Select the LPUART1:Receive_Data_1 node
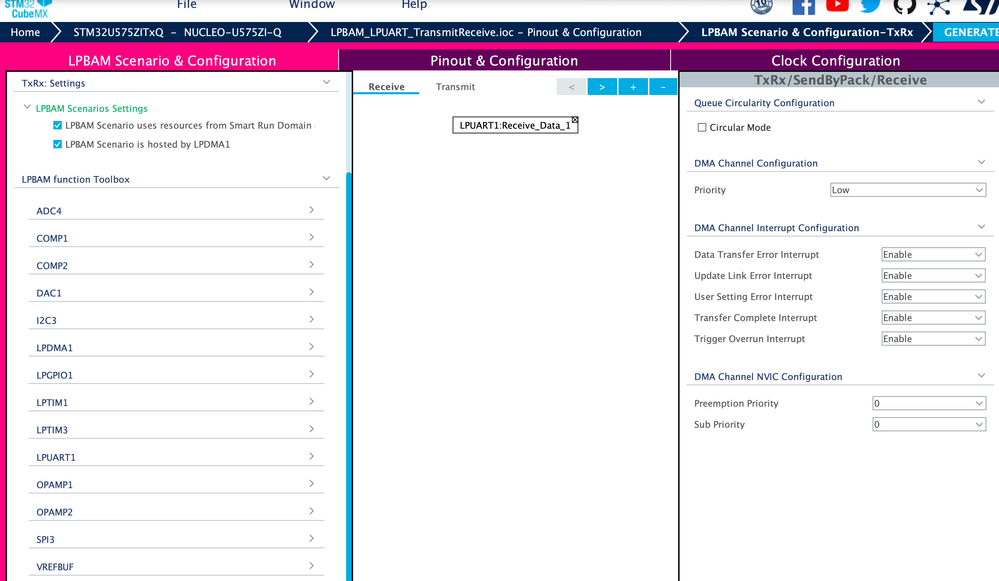Screen dimensions: 999x581 pos(514,126)
